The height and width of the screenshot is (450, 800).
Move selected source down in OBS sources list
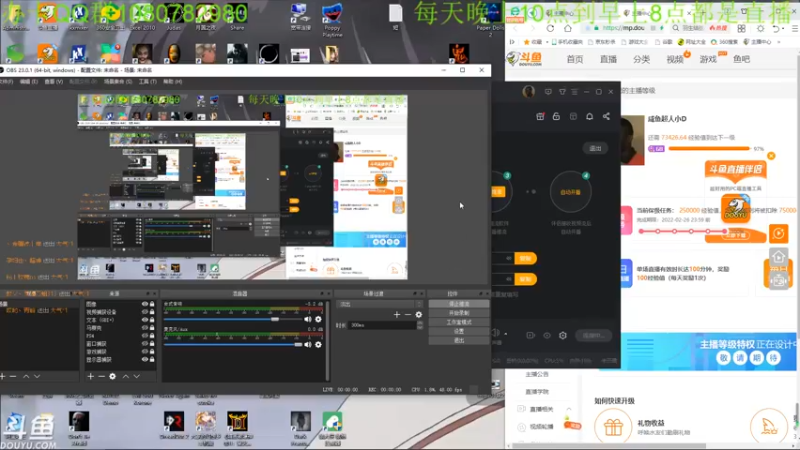[137, 376]
